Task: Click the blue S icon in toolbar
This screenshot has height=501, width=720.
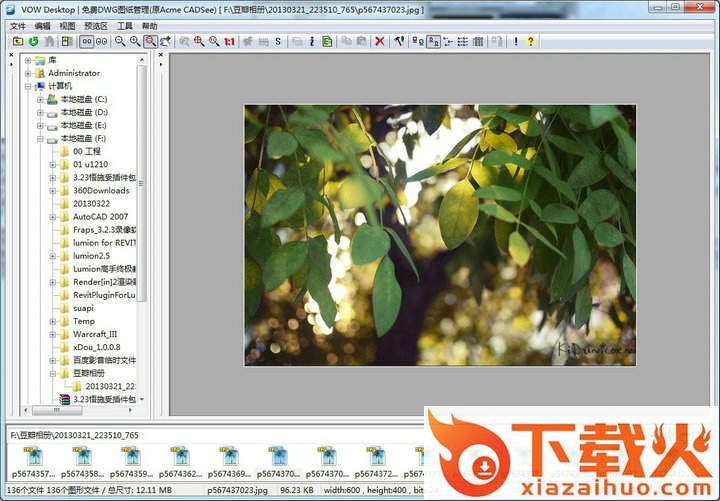Action: click(277, 41)
